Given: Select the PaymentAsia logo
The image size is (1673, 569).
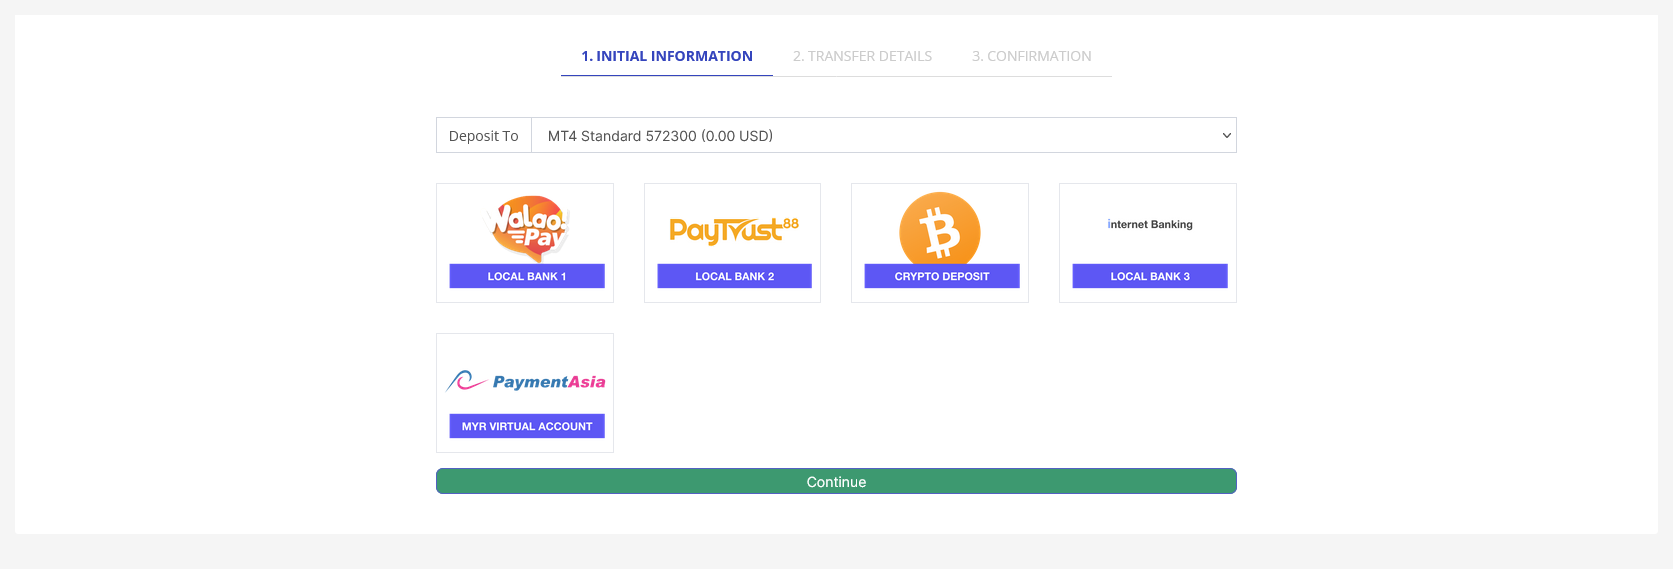Looking at the screenshot, I should point(526,381).
